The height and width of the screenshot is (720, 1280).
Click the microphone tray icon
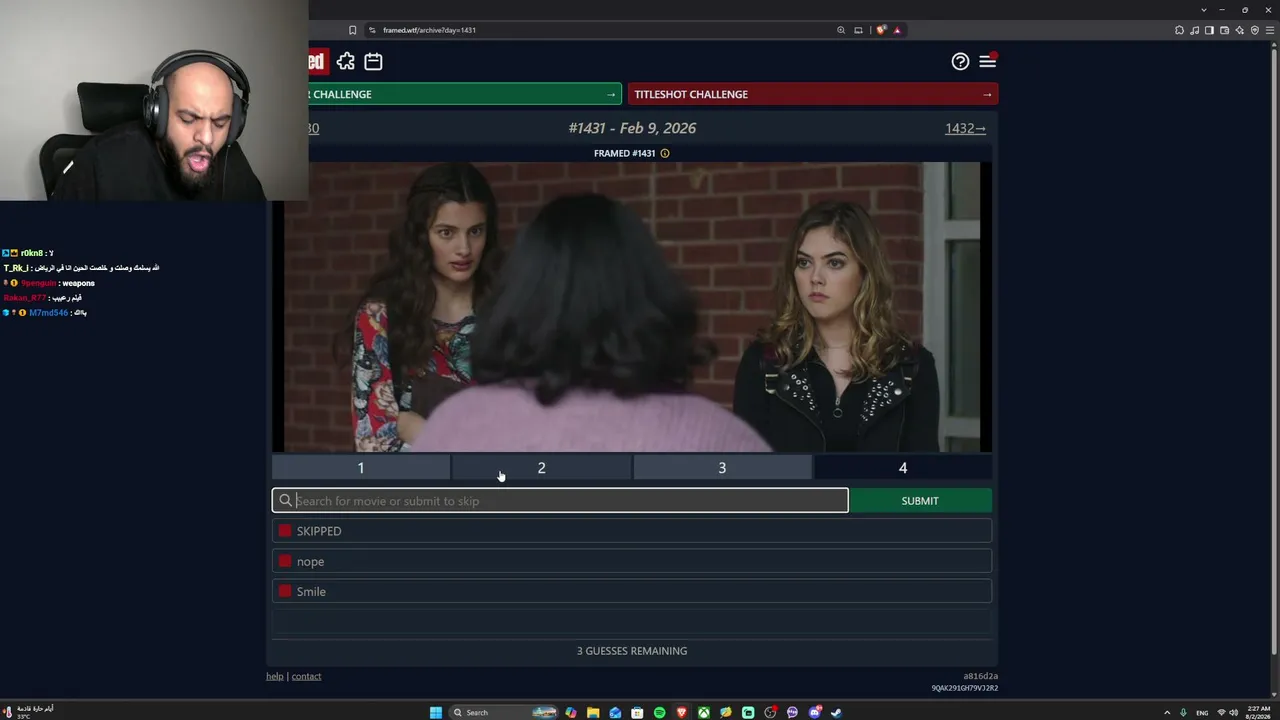[1184, 713]
